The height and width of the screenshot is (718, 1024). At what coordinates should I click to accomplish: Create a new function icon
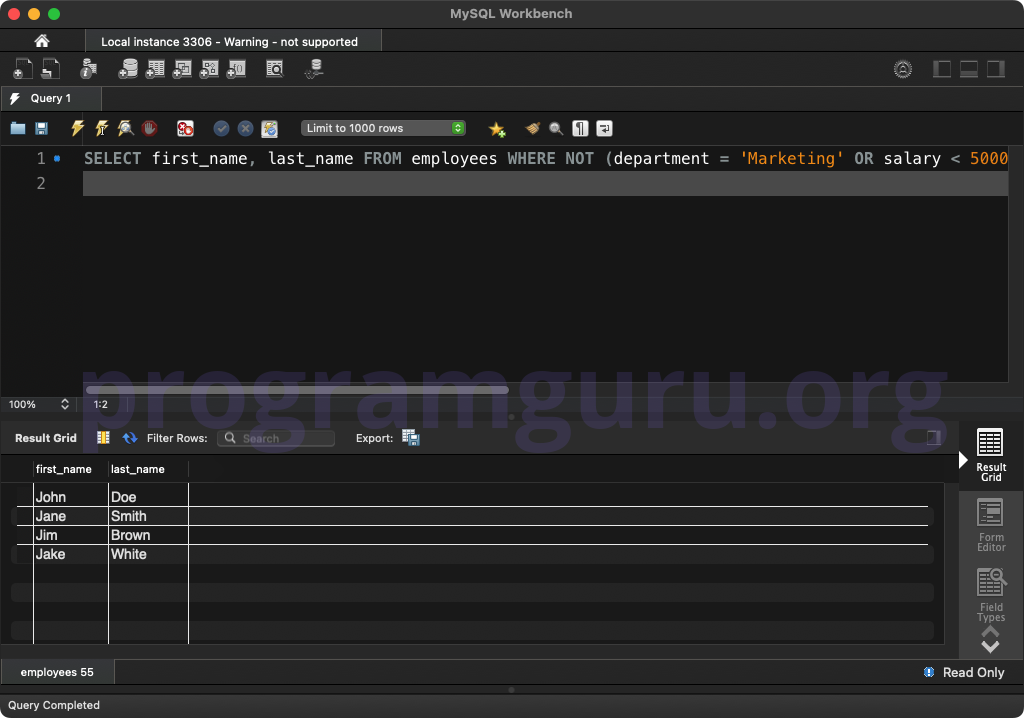click(236, 69)
